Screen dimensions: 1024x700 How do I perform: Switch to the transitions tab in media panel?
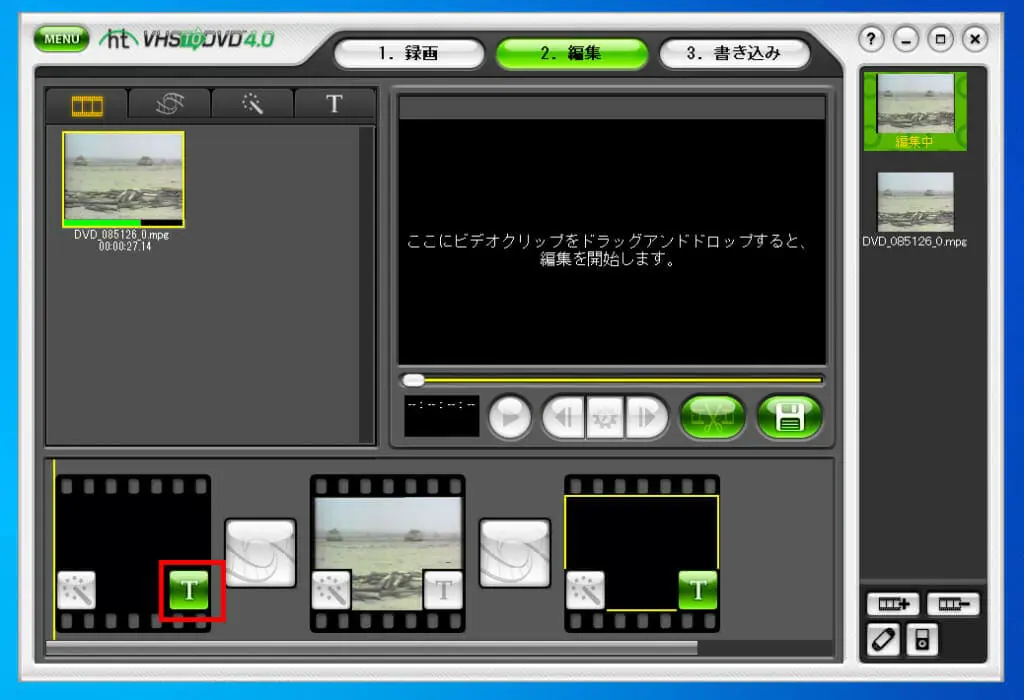(170, 104)
